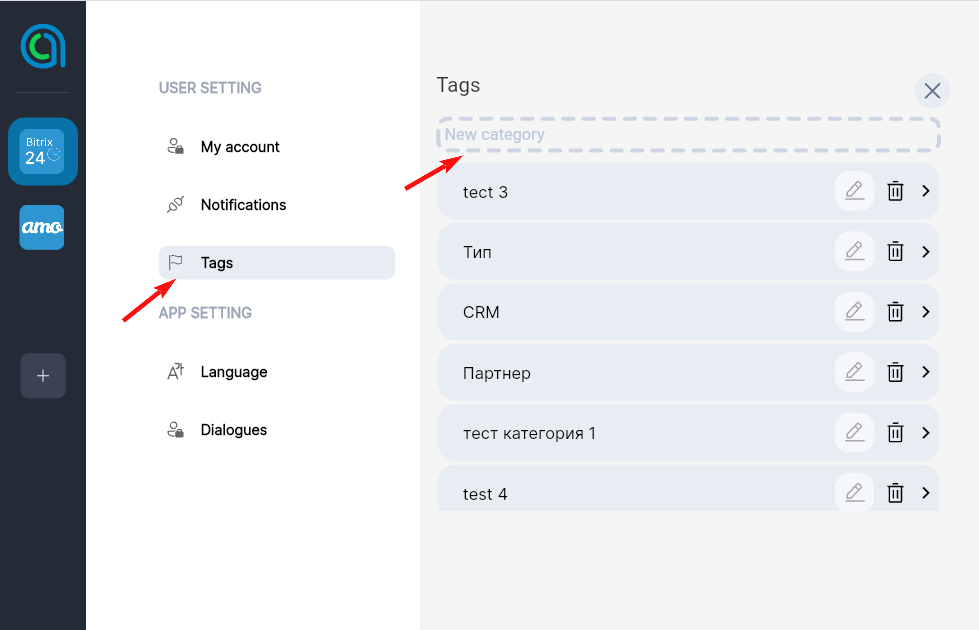
Task: Edit the 'CRM' tag category
Action: (x=854, y=312)
